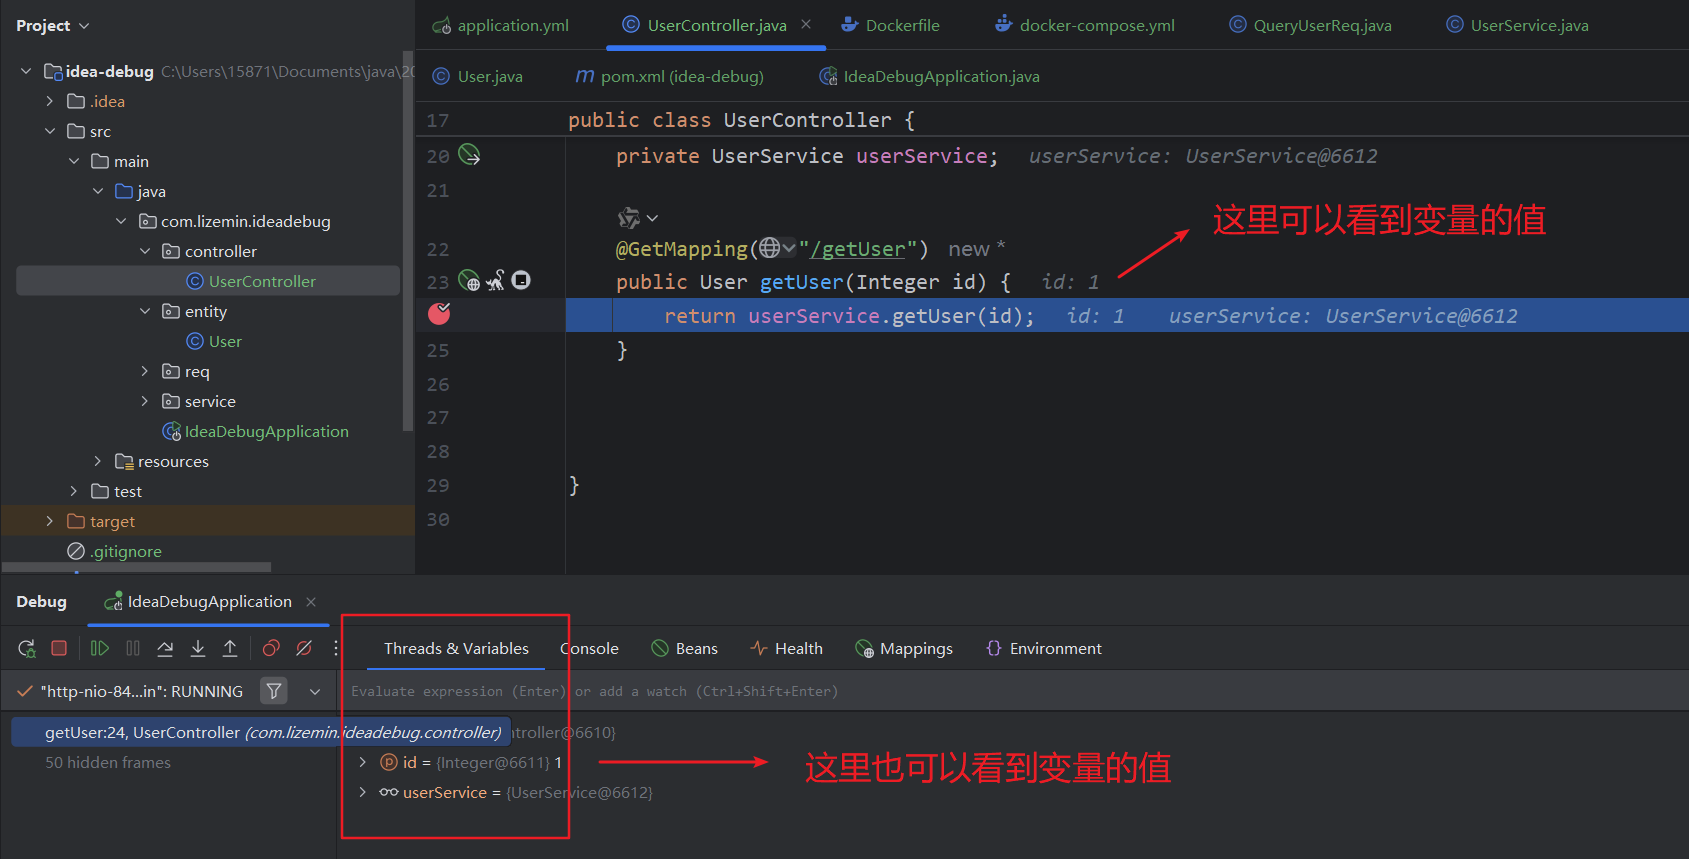This screenshot has height=859, width=1689.
Task: Click the Step Into debugger icon
Action: 198,649
